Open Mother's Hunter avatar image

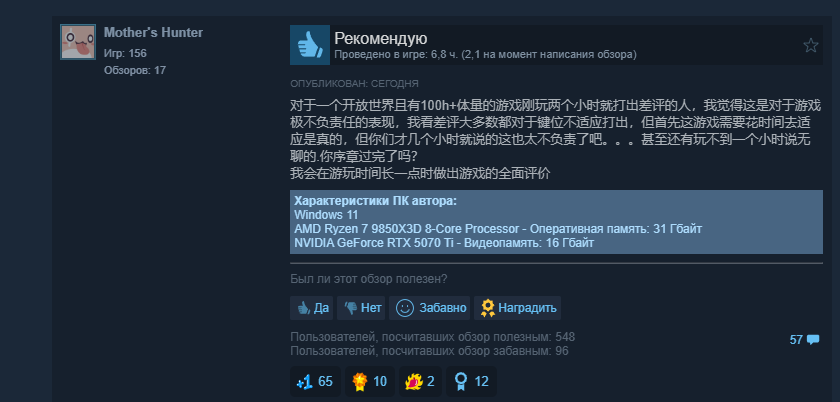click(78, 42)
